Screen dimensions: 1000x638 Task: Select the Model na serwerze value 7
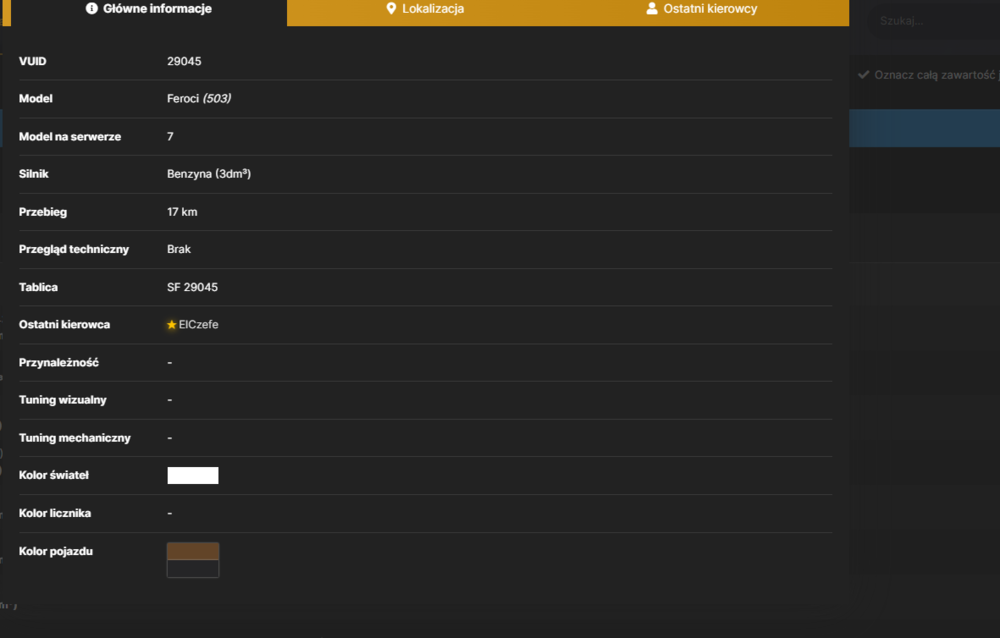pos(170,137)
